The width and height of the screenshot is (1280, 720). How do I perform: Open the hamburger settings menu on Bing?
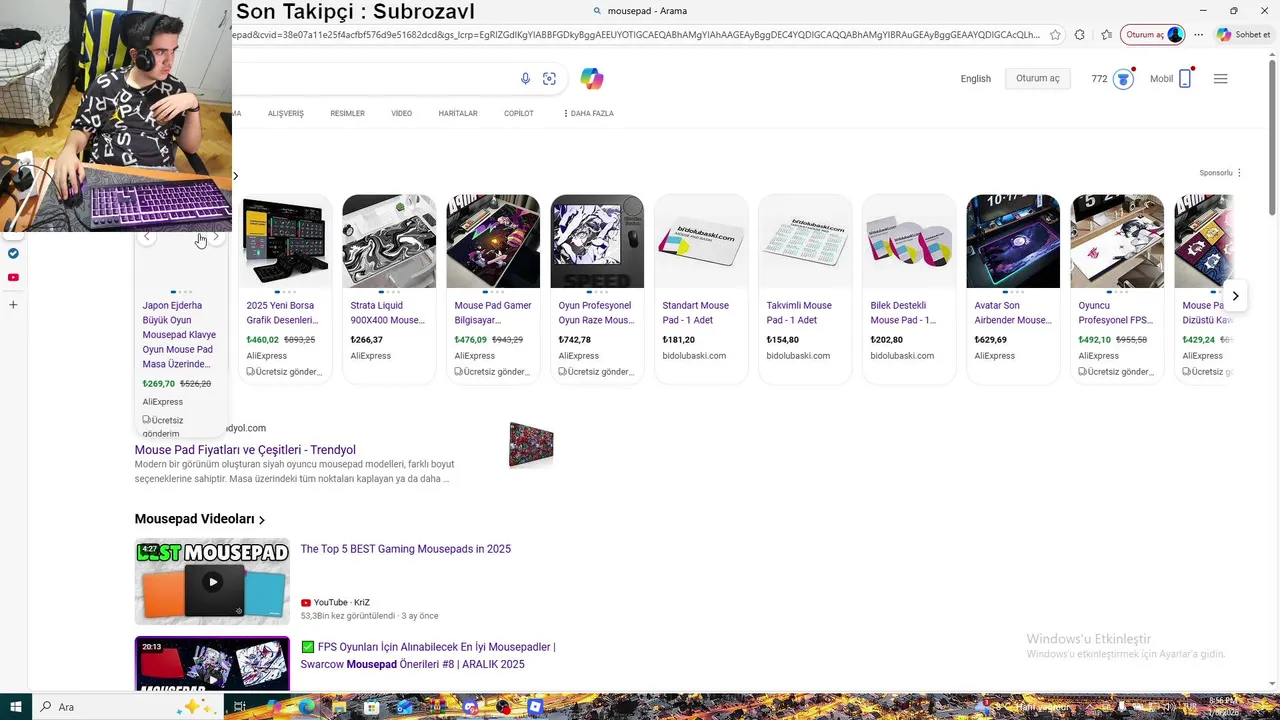pyautogui.click(x=1220, y=79)
